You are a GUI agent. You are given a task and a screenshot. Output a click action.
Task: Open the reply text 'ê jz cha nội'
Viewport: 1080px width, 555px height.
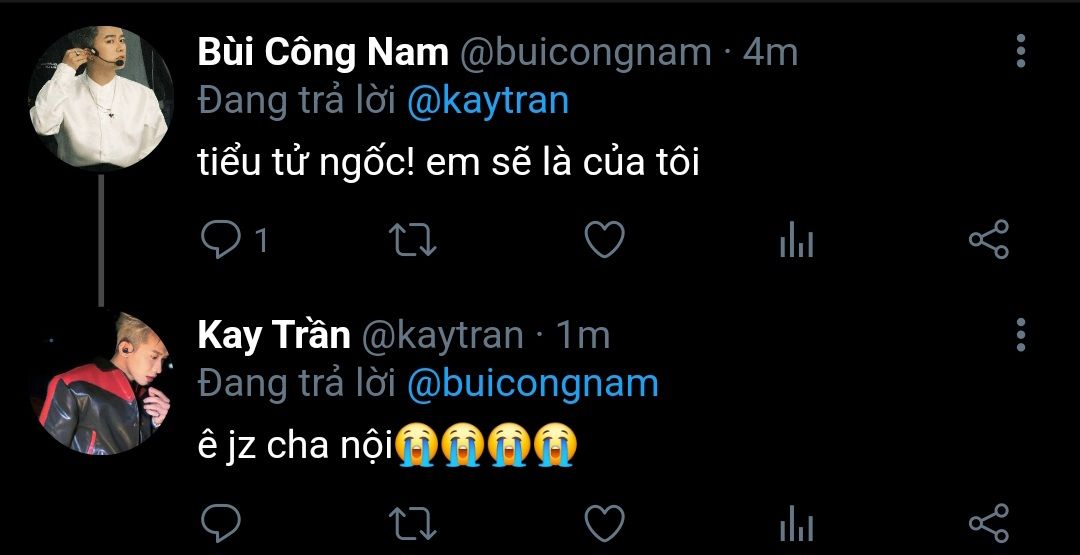click(295, 447)
